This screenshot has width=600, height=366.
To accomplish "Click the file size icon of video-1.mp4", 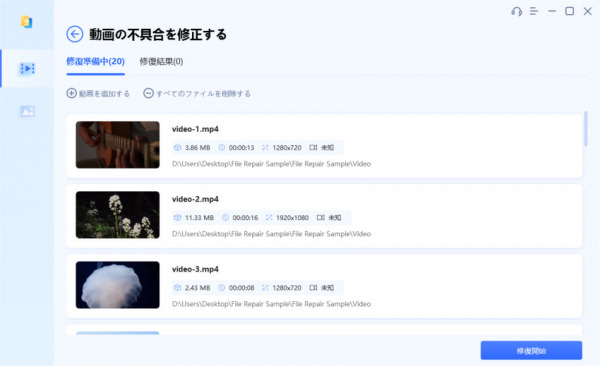I will pos(177,147).
